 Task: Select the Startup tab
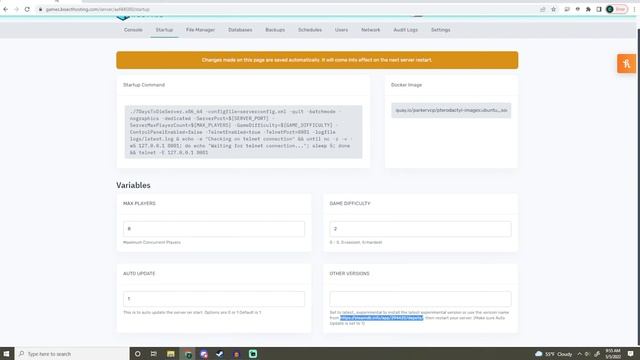point(164,30)
